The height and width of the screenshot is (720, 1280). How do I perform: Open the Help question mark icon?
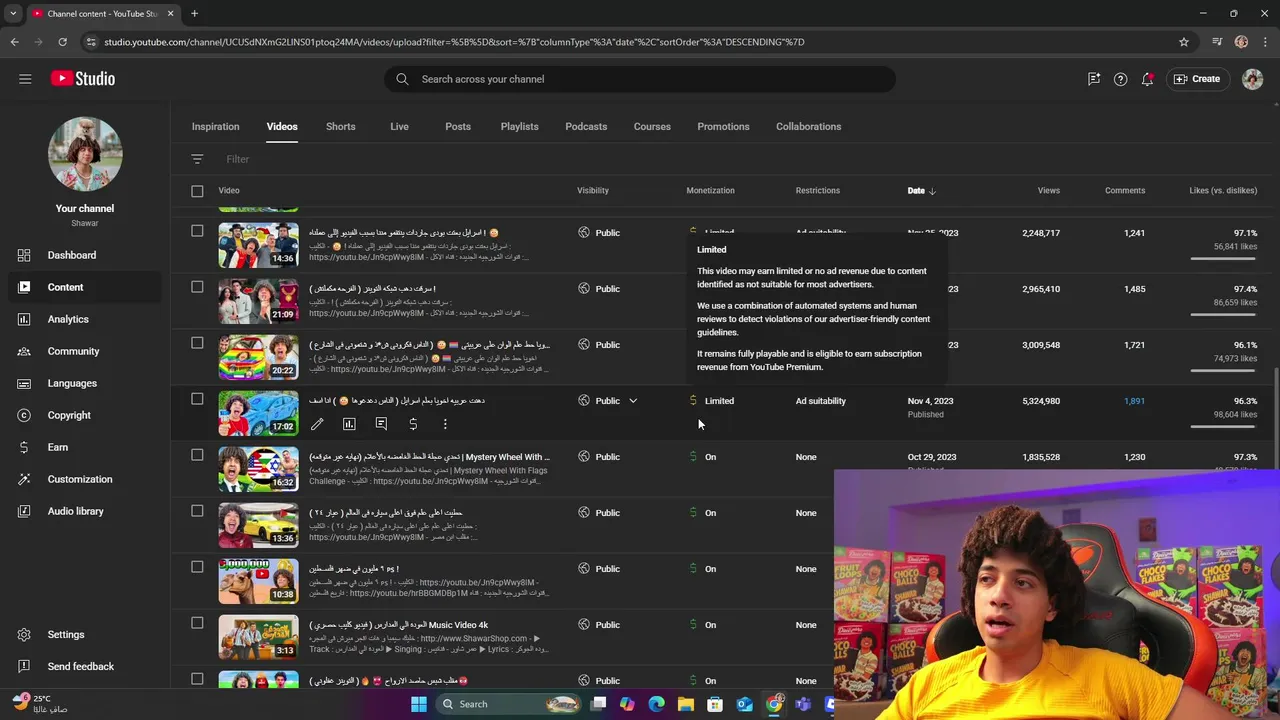click(x=1120, y=79)
